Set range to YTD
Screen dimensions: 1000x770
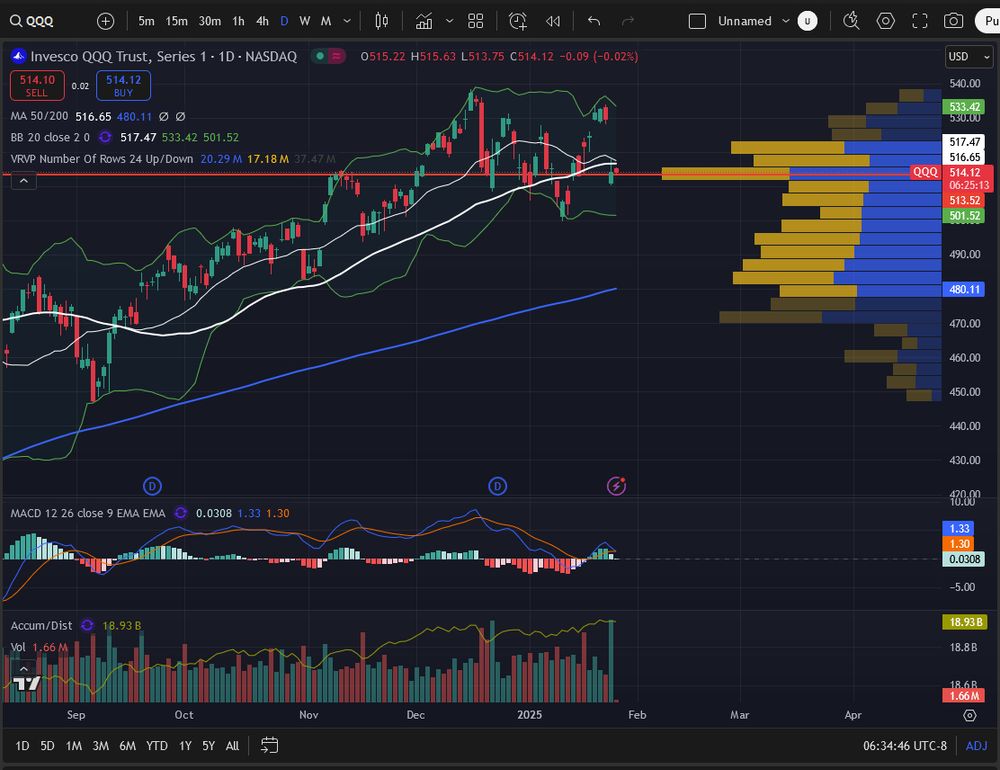[x=157, y=746]
